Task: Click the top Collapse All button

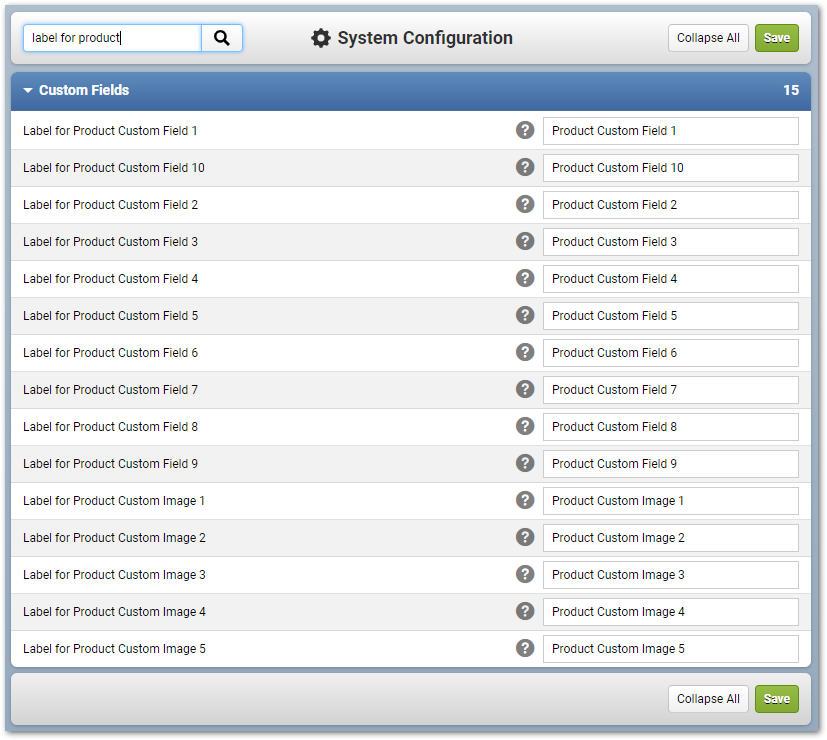Action: point(708,38)
